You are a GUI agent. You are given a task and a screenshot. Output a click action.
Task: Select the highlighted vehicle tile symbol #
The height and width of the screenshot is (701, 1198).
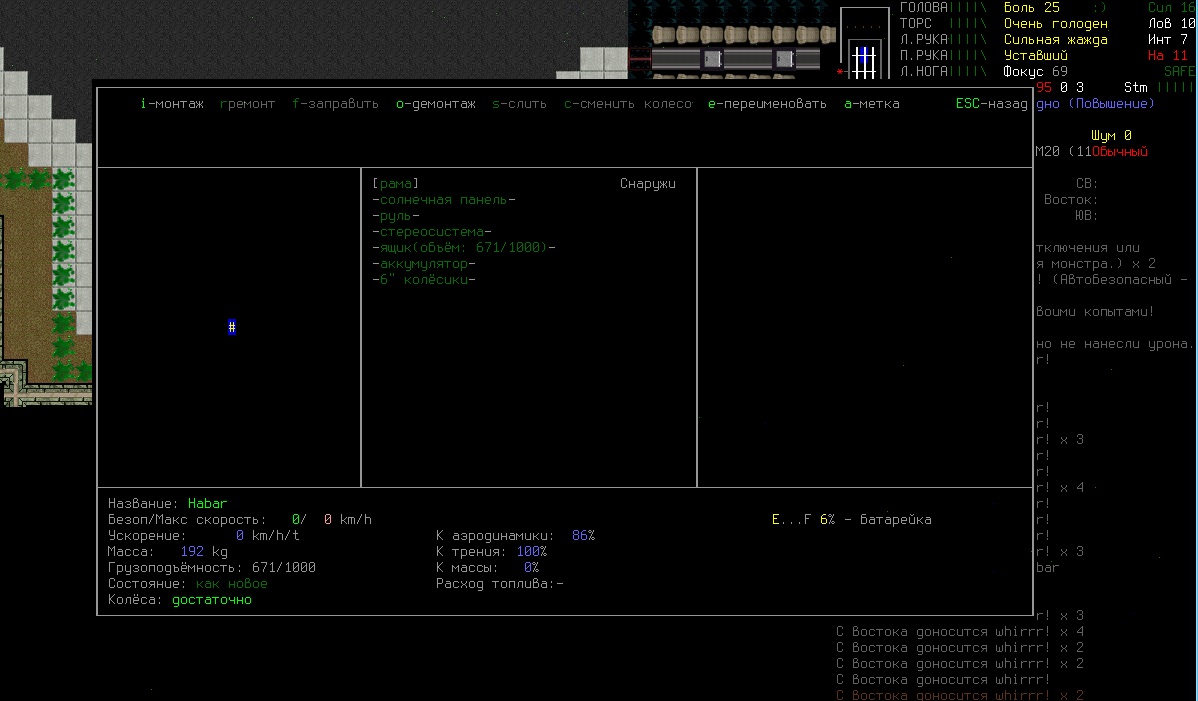(232, 328)
